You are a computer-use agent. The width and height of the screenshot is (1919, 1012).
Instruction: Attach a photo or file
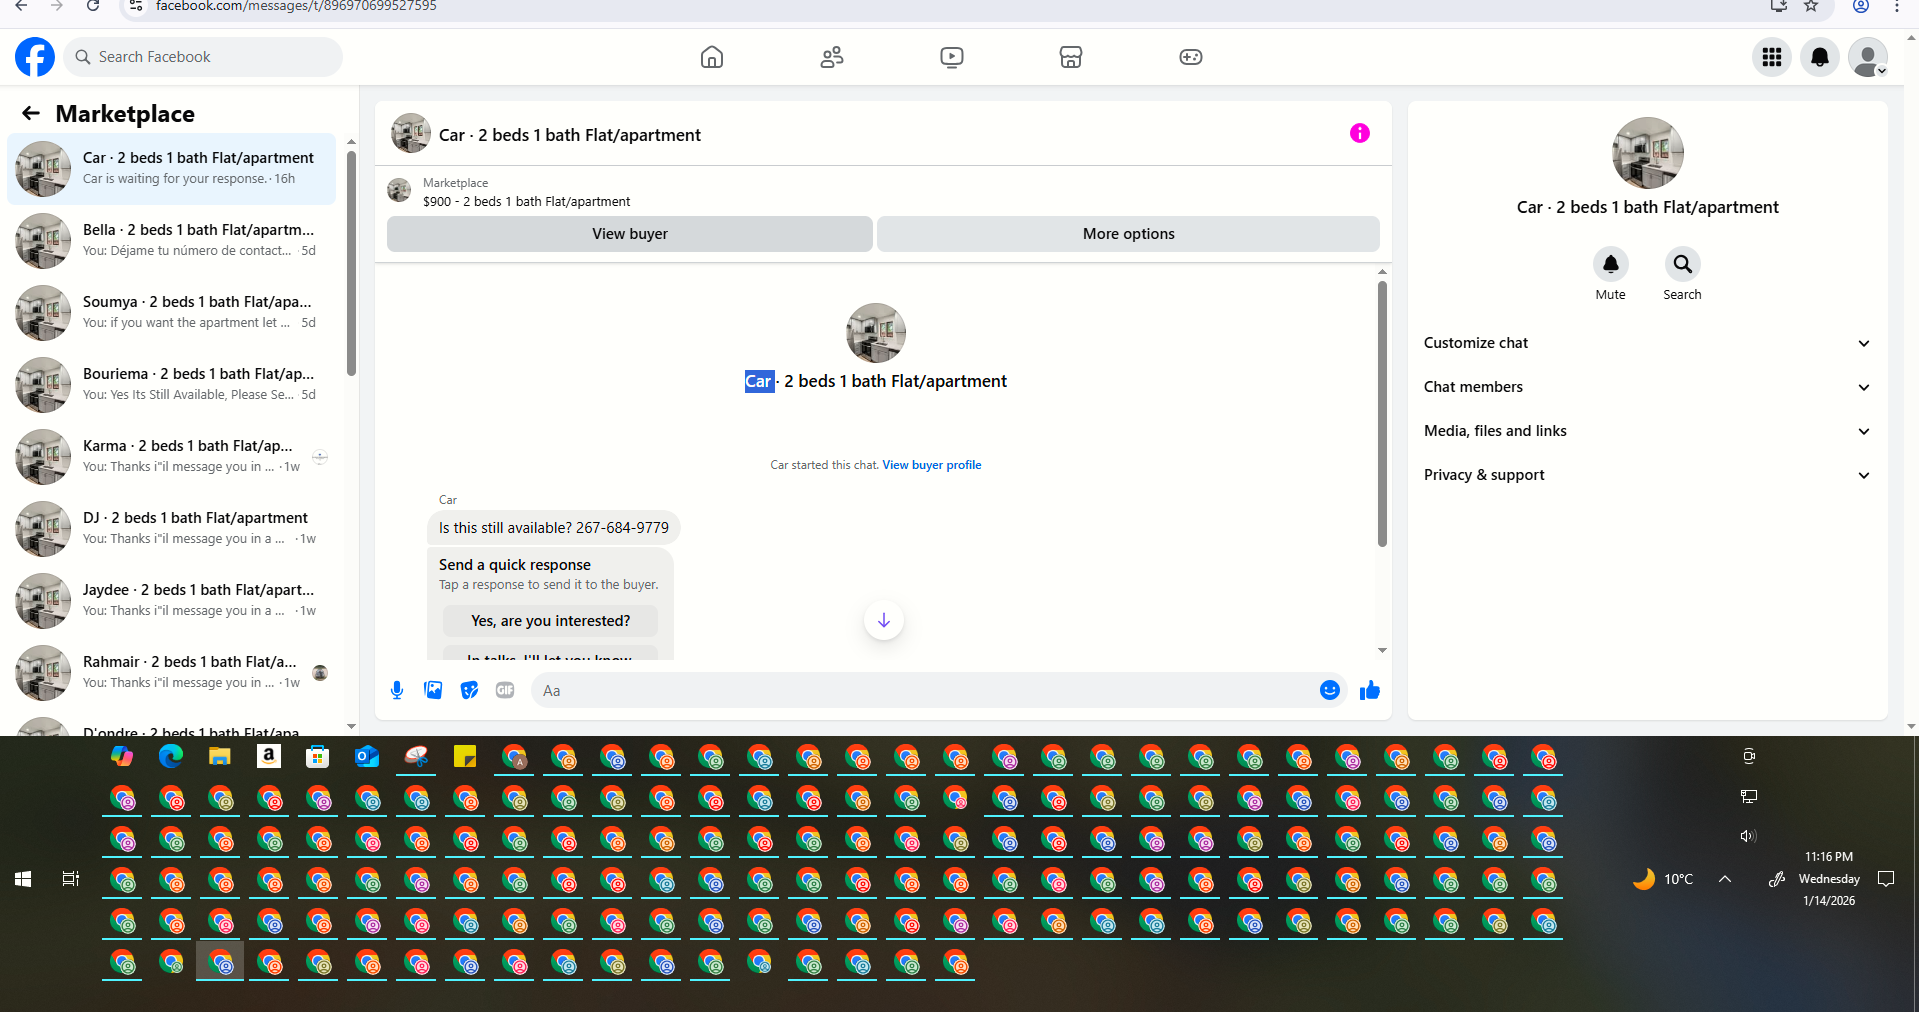(x=433, y=690)
